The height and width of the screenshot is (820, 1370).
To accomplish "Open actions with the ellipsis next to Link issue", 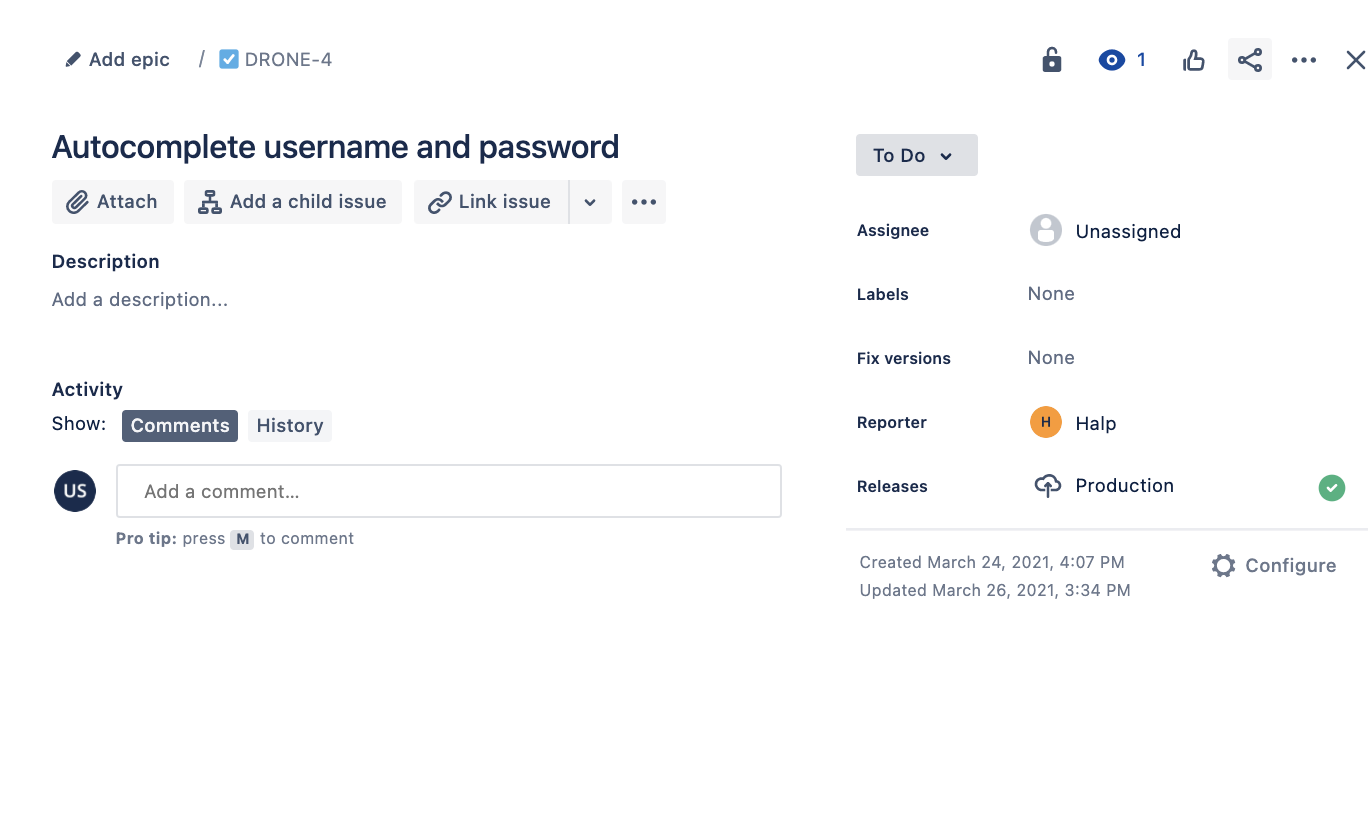I will tap(643, 201).
